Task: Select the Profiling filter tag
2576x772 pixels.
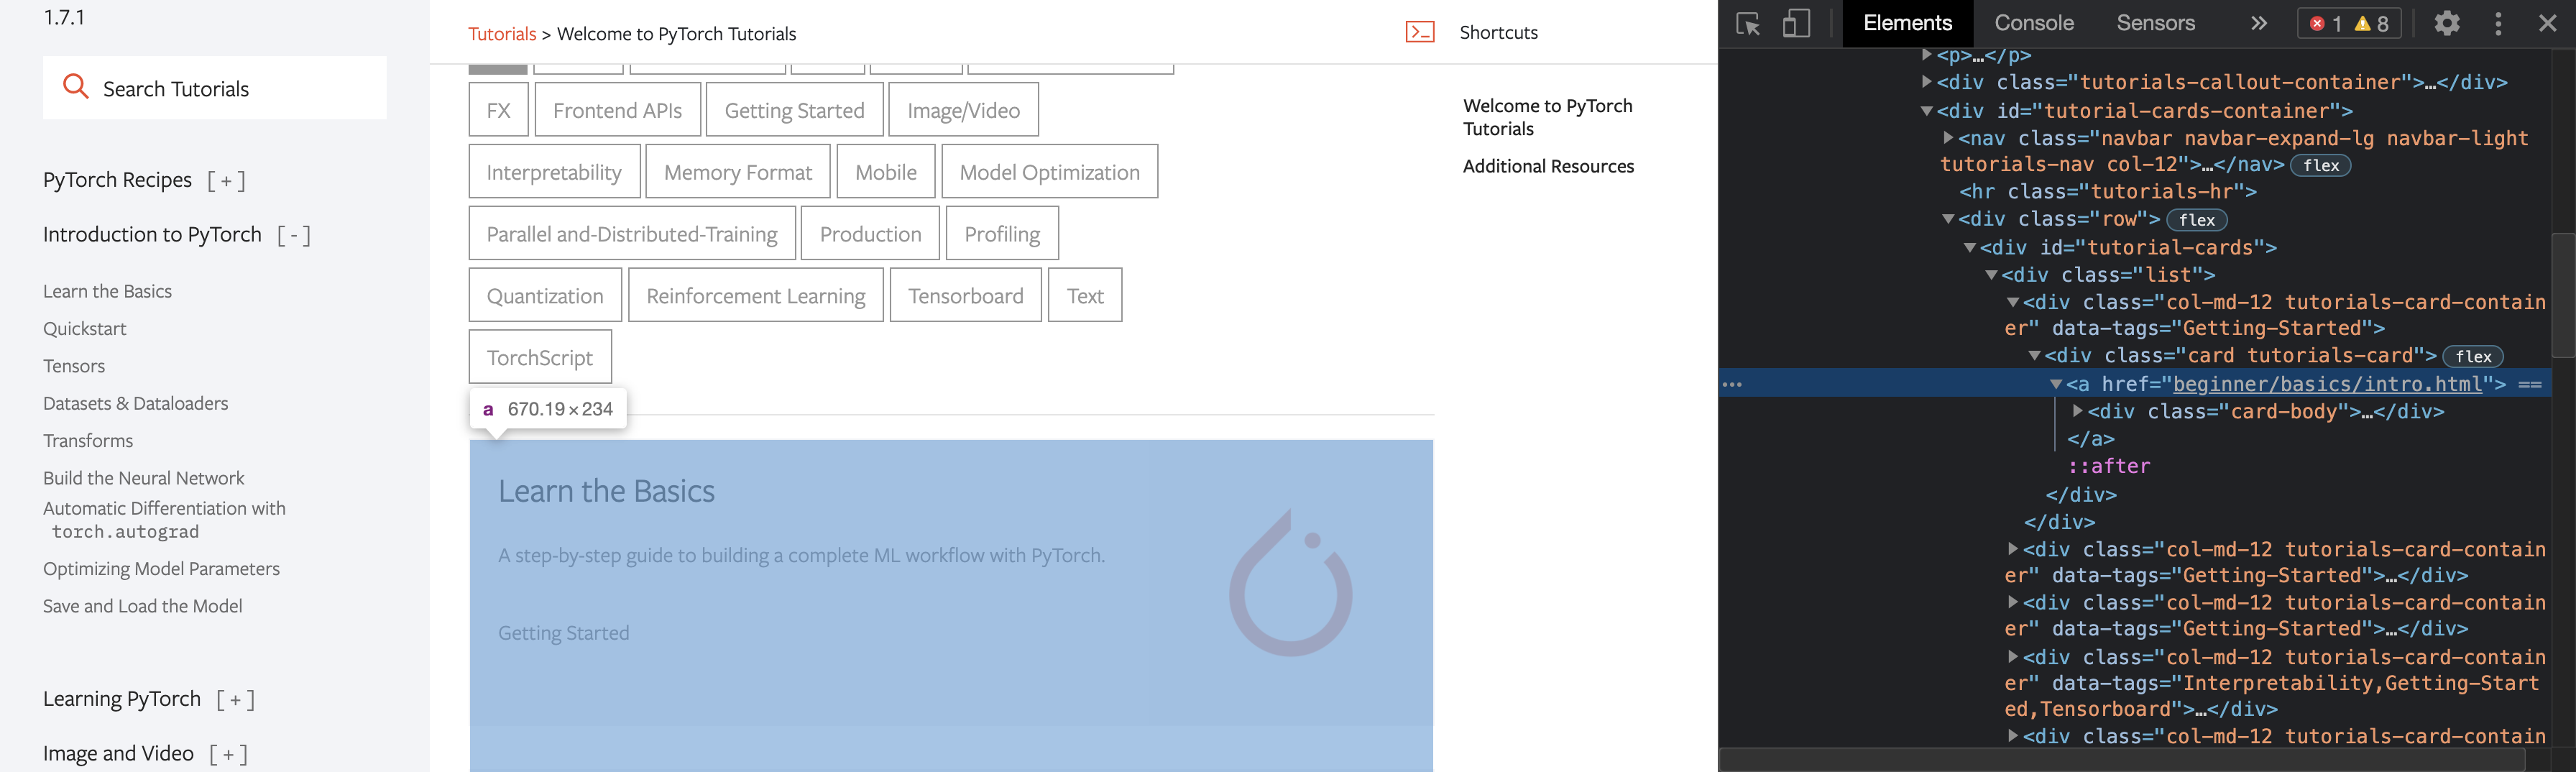Action: coord(1002,234)
